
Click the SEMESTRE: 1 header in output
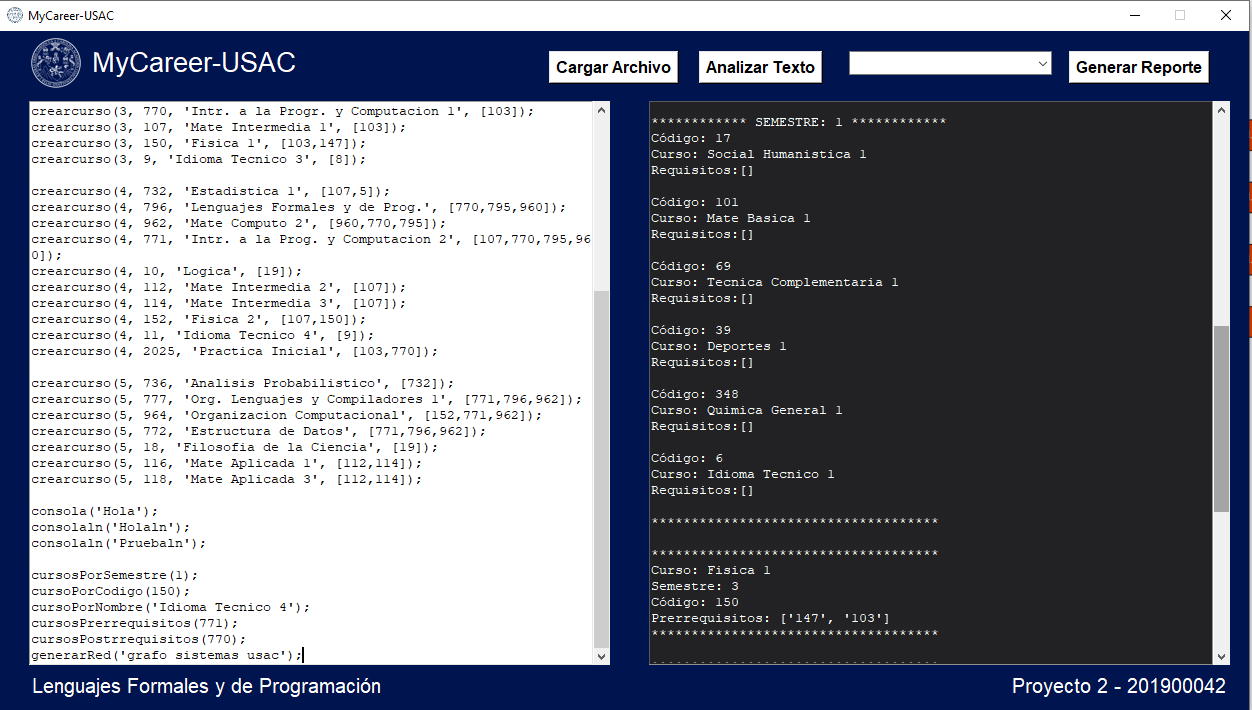[x=798, y=122]
